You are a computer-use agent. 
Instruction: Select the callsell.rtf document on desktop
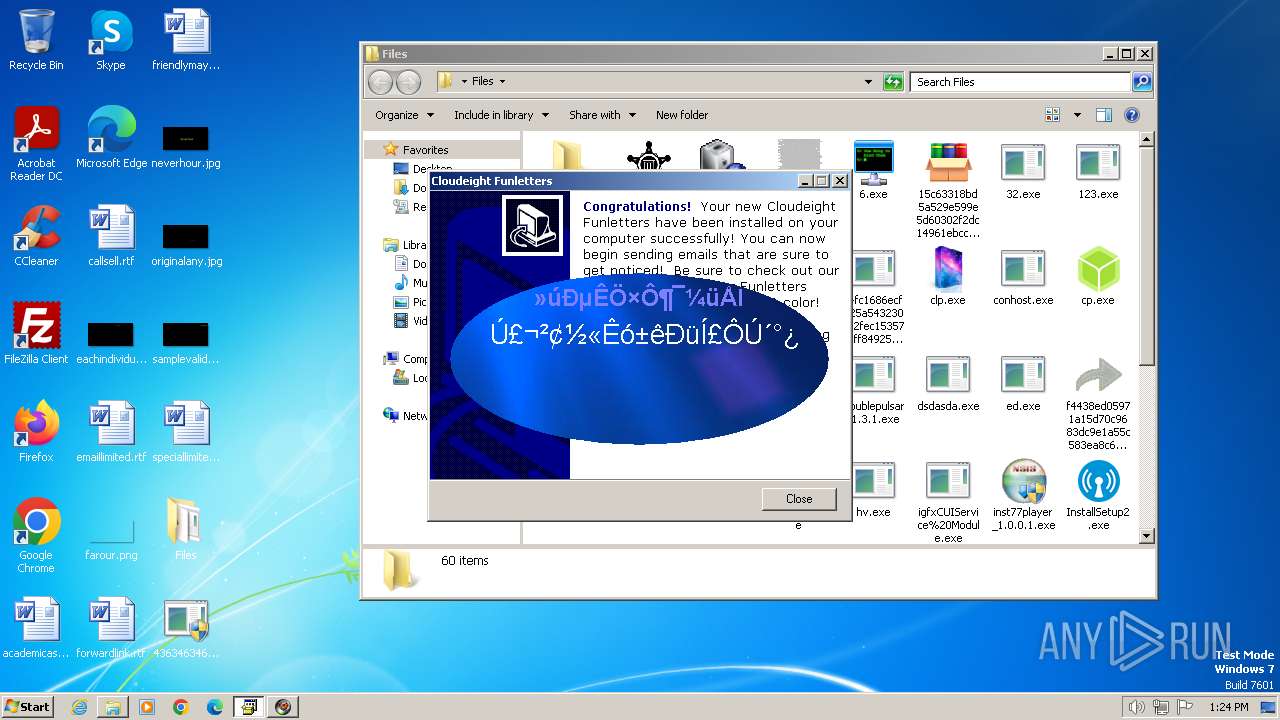tap(111, 236)
